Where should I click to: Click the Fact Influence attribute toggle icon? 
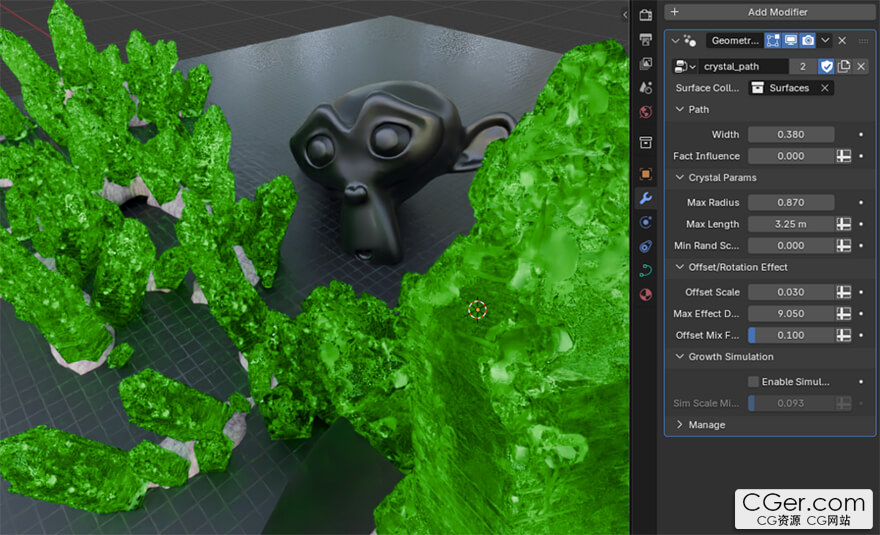pos(844,156)
